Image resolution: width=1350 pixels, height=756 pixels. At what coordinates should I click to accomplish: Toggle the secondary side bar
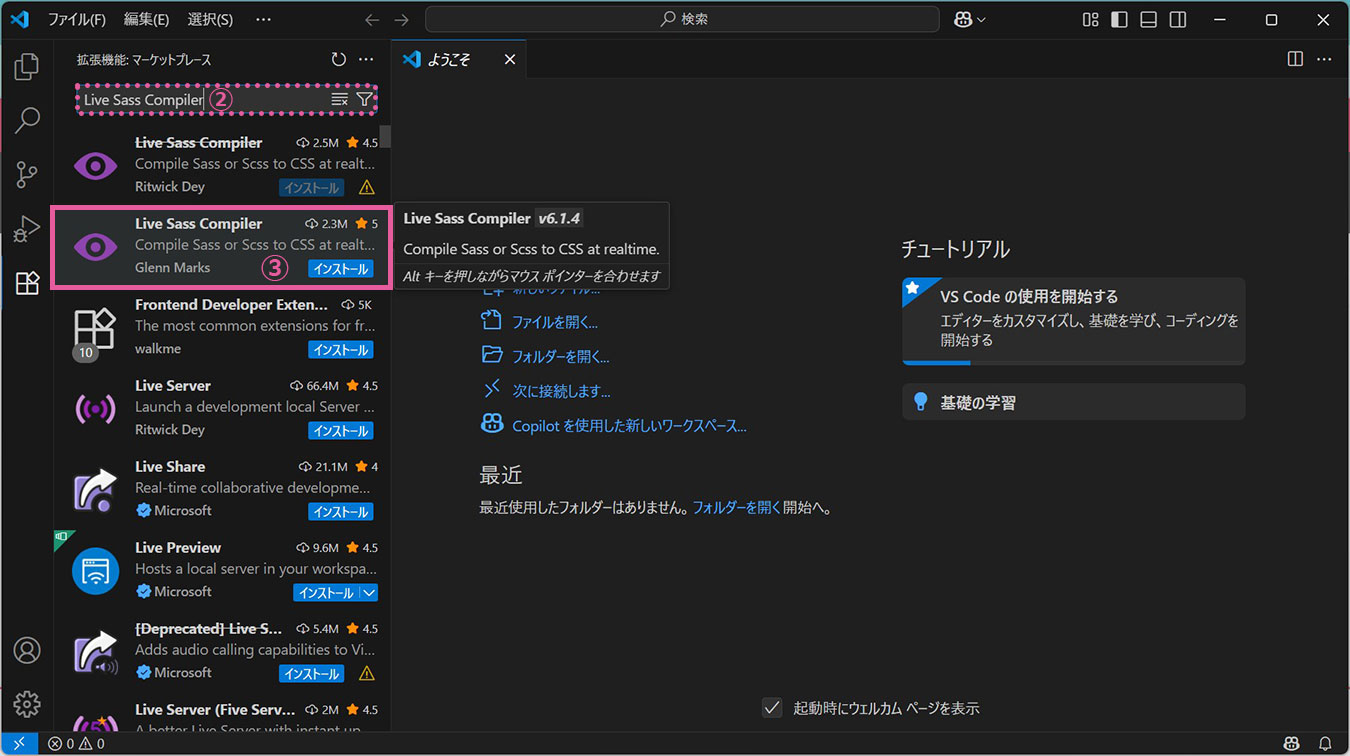point(1178,20)
